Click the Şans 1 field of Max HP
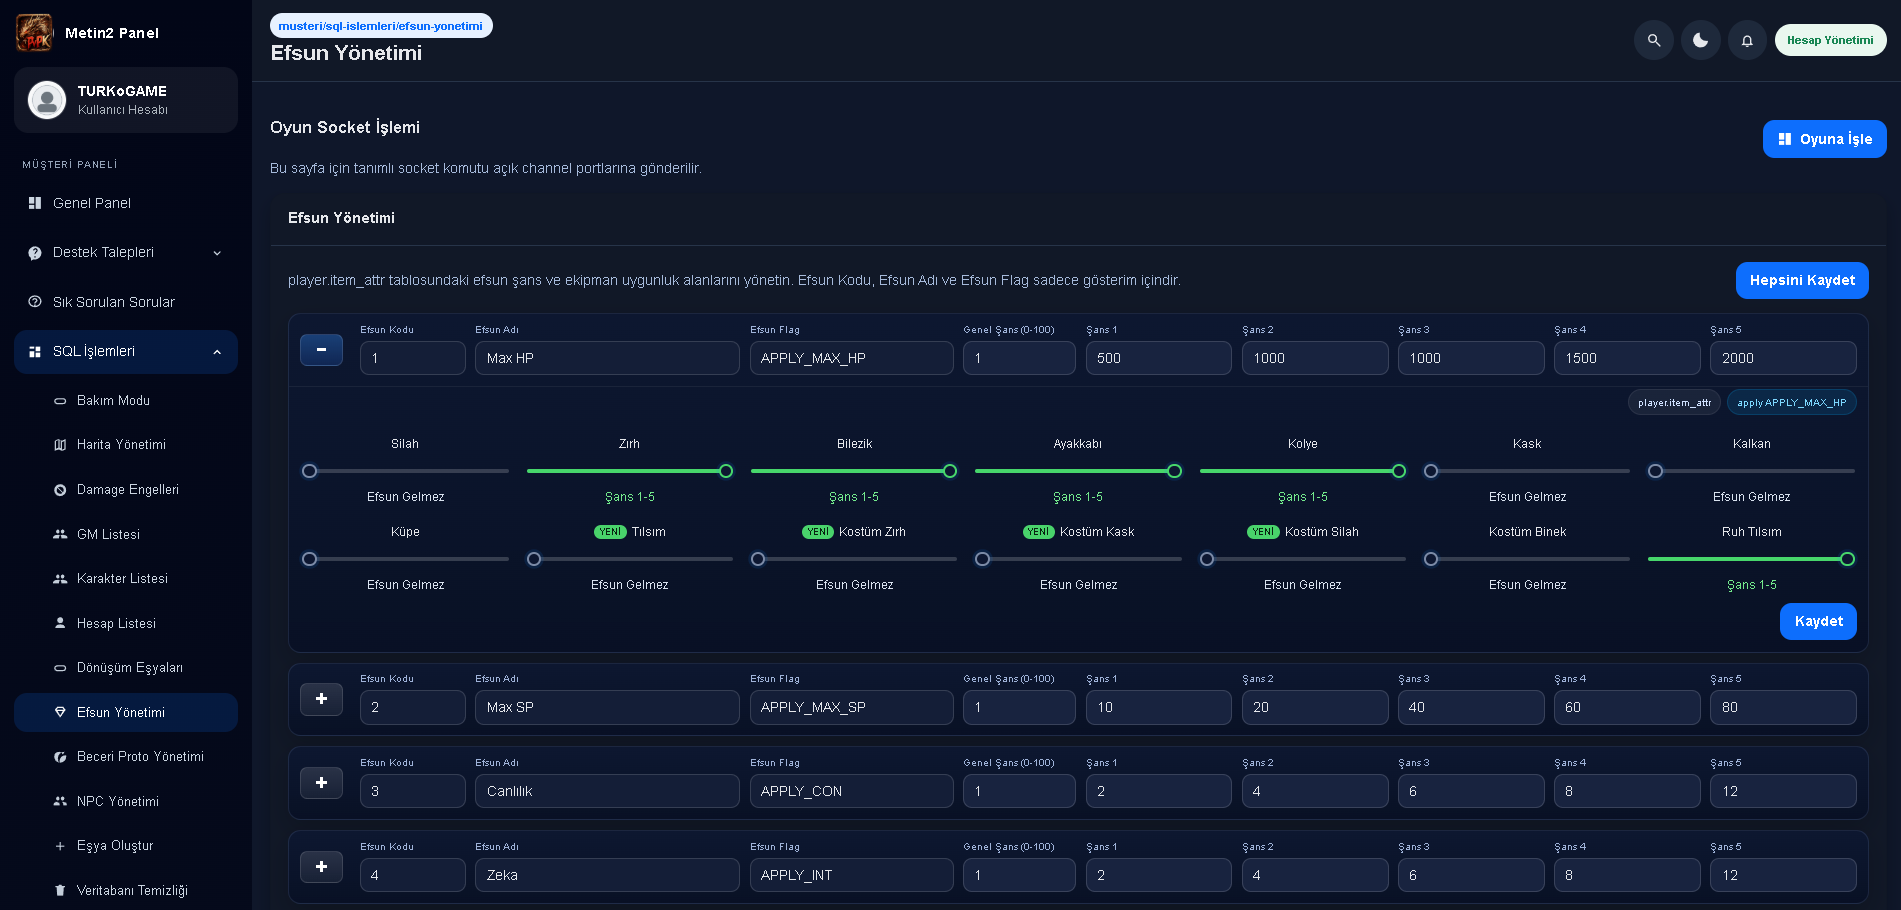This screenshot has height=910, width=1901. (1158, 358)
